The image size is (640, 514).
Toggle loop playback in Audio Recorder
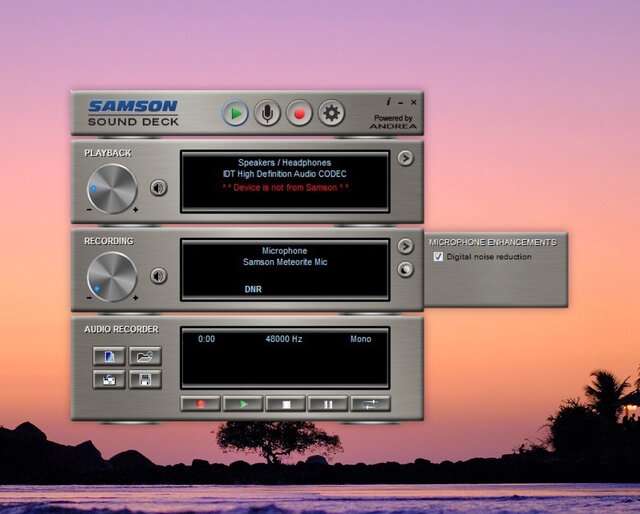371,404
